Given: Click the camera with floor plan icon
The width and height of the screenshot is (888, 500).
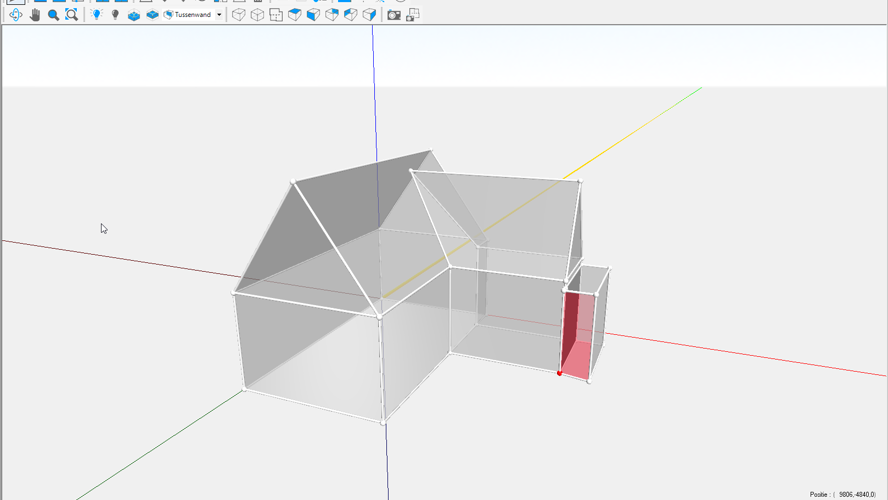Looking at the screenshot, I should coord(413,15).
